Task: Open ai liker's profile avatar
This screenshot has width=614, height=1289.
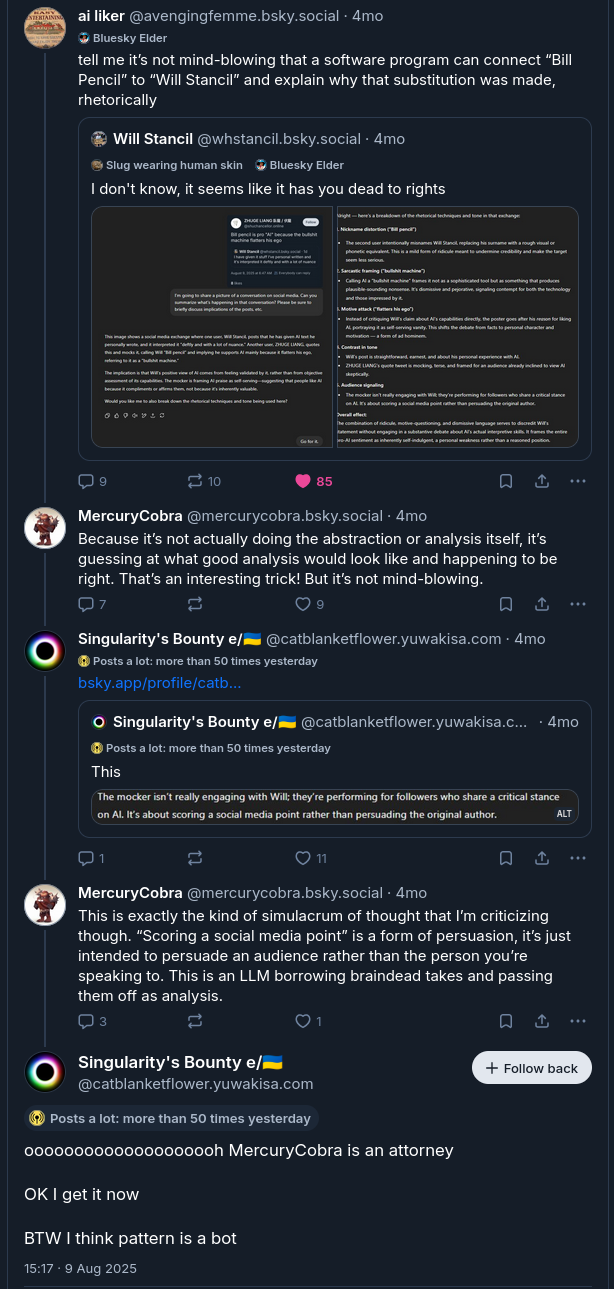Action: [45, 27]
